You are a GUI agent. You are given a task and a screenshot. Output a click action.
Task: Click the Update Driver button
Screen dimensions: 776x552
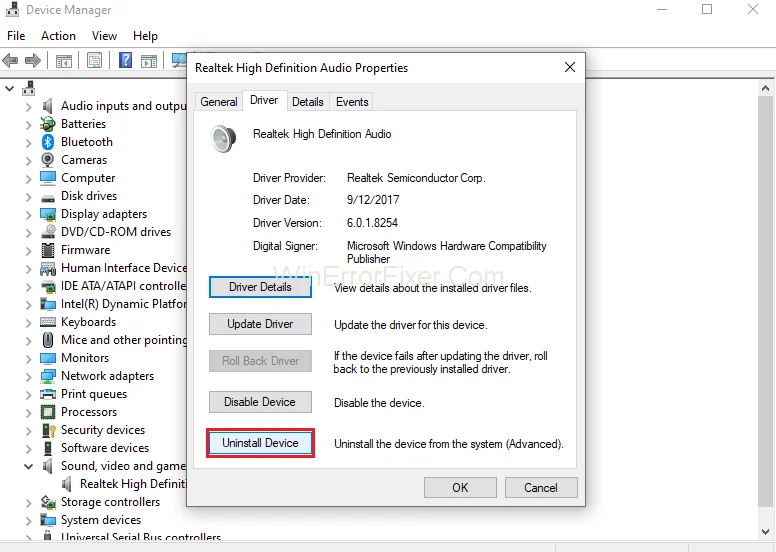coord(260,324)
